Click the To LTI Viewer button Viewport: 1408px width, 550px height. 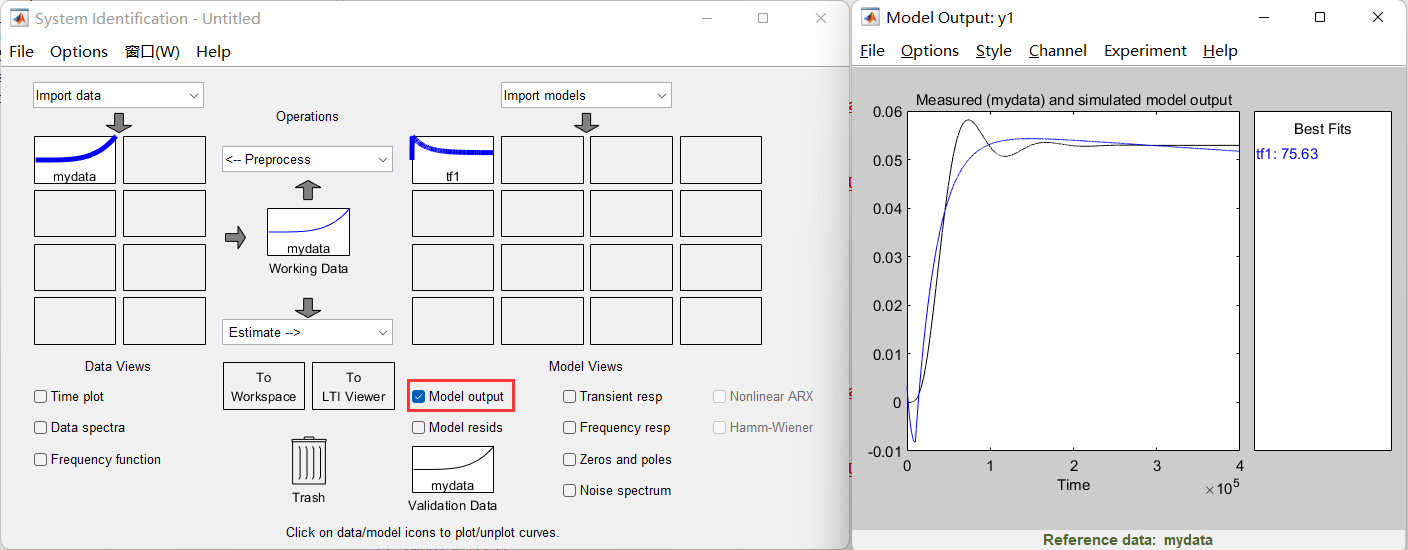pyautogui.click(x=353, y=386)
